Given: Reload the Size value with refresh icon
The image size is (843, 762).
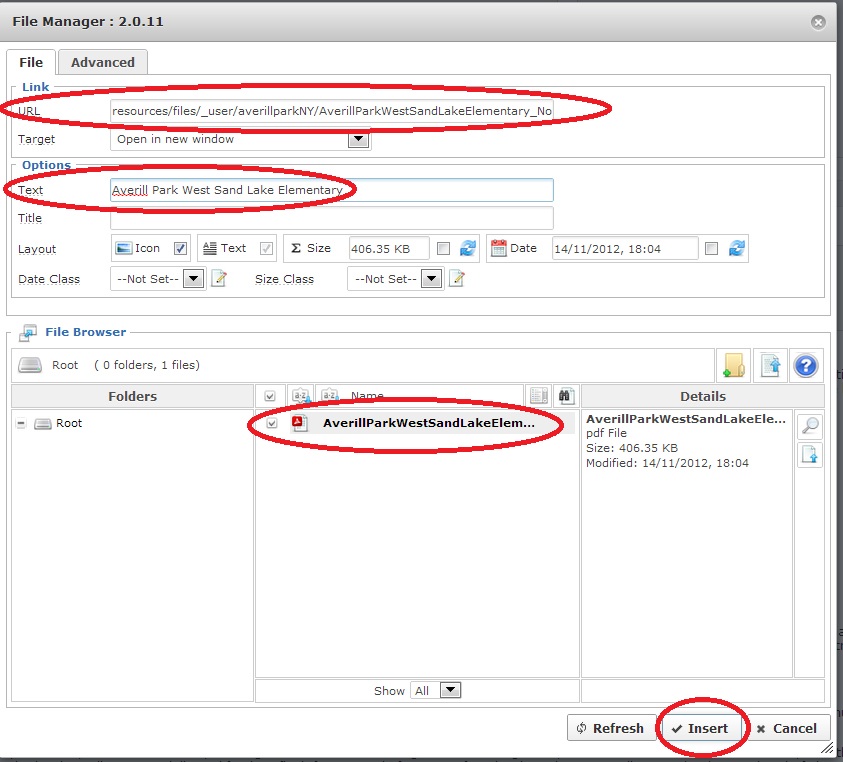Looking at the screenshot, I should pyautogui.click(x=467, y=249).
